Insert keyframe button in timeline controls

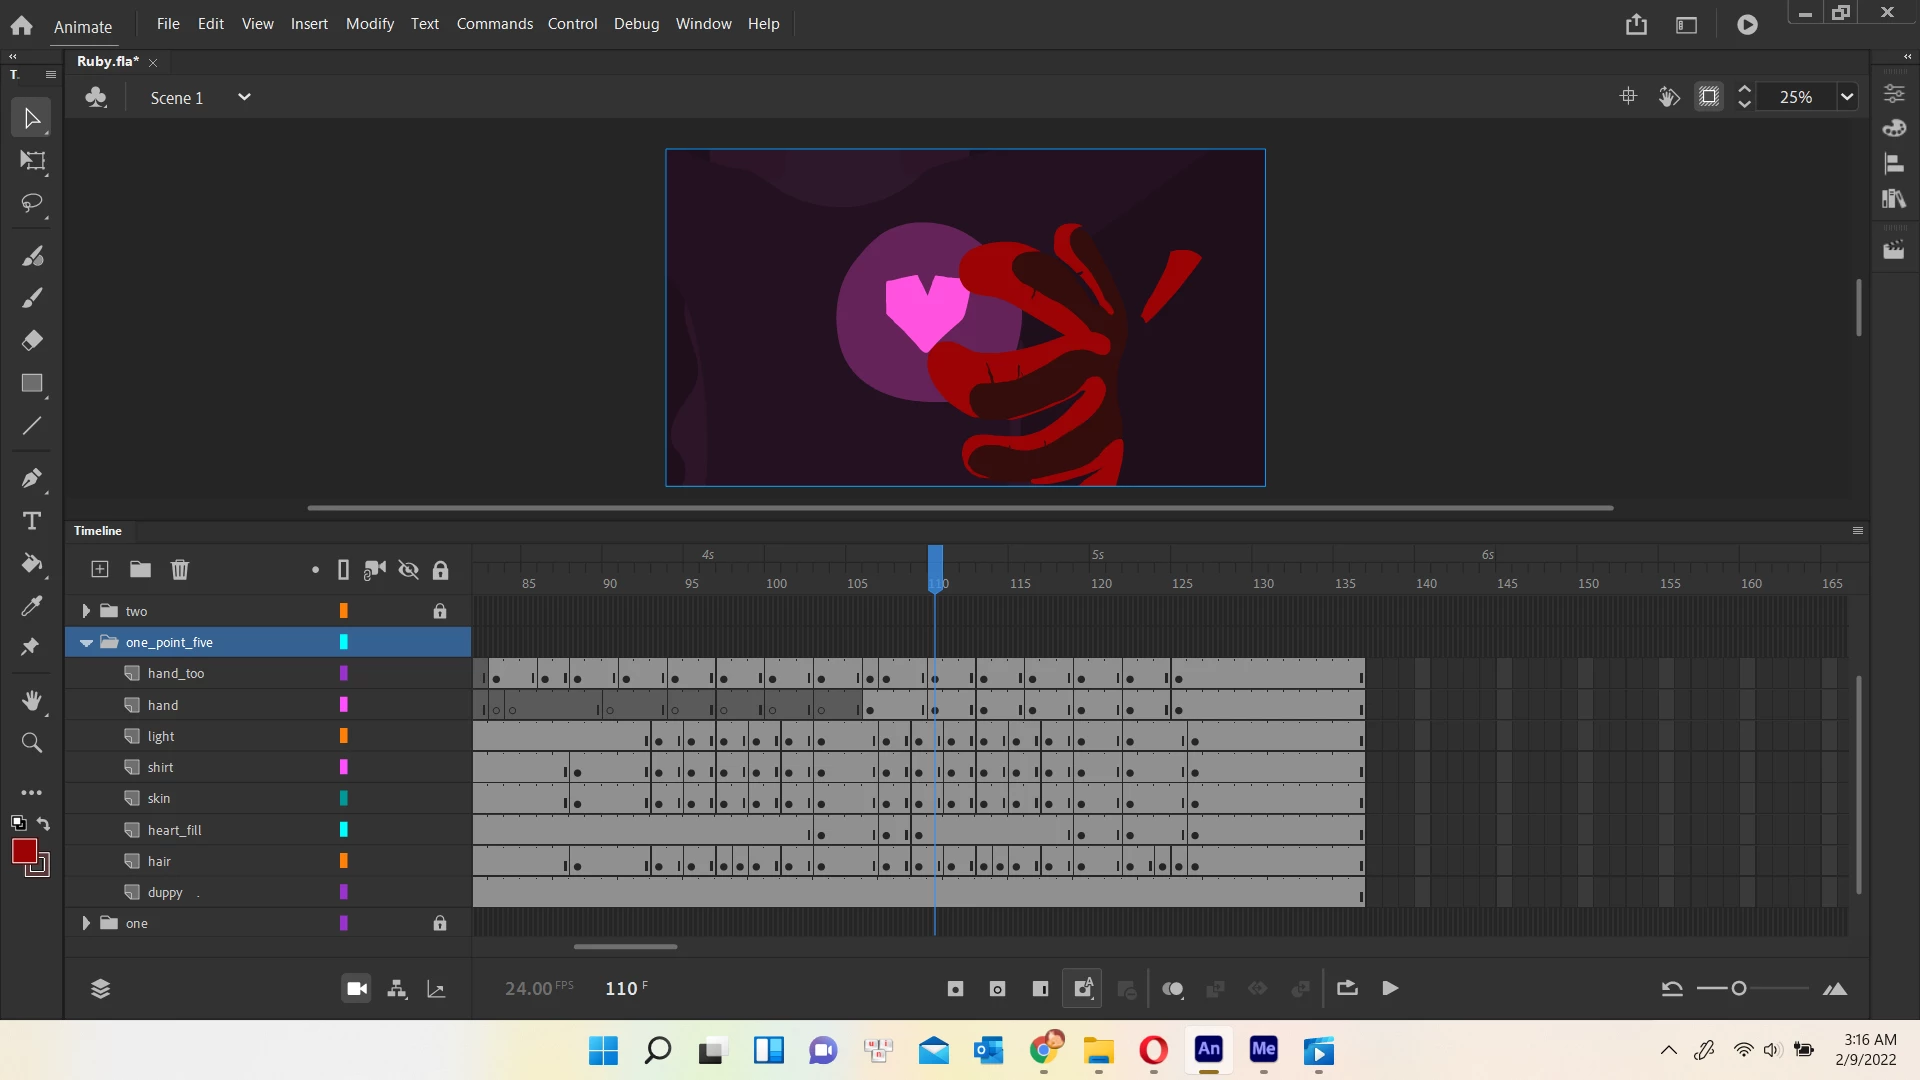coord(955,989)
